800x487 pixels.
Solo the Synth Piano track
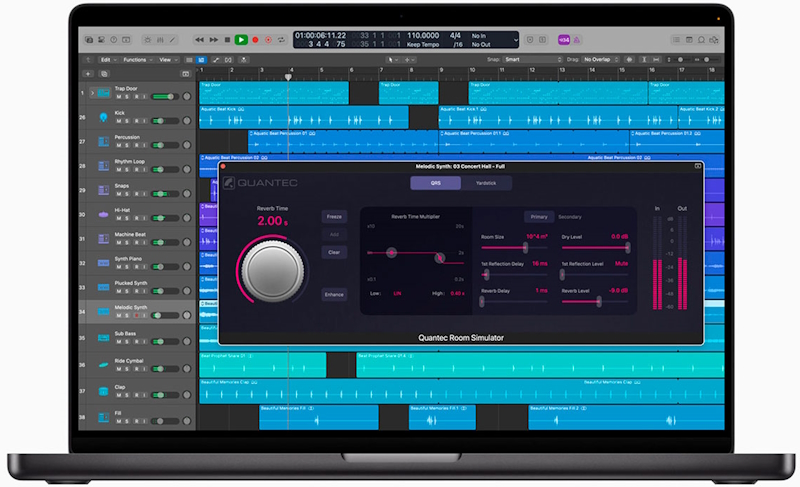point(127,267)
